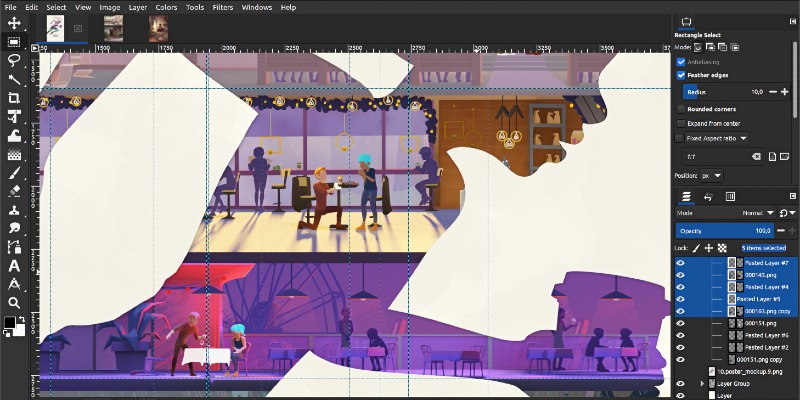Select the Free Select lasso tool
800x400 pixels.
14,60
